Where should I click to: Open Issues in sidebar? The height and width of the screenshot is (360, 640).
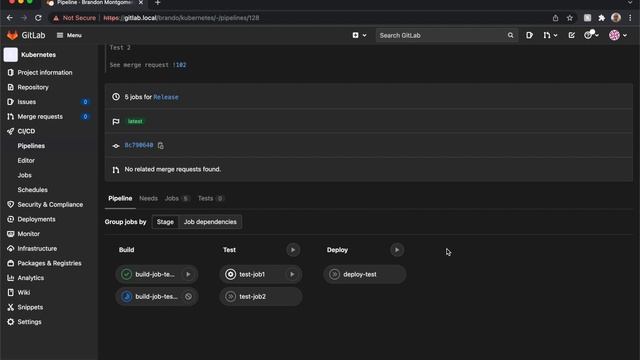coord(27,102)
